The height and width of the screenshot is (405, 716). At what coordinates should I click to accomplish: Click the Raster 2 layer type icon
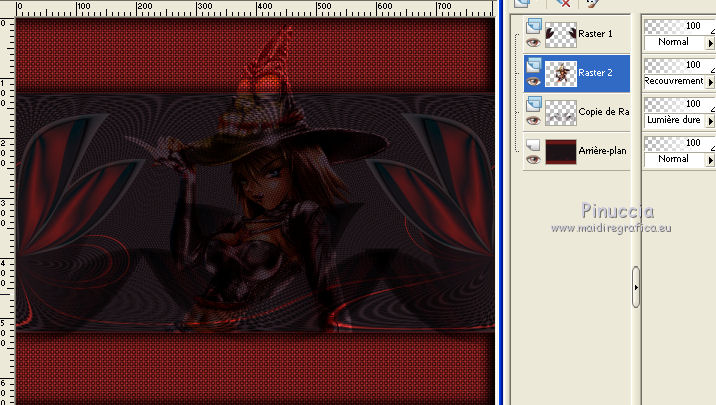(x=533, y=65)
